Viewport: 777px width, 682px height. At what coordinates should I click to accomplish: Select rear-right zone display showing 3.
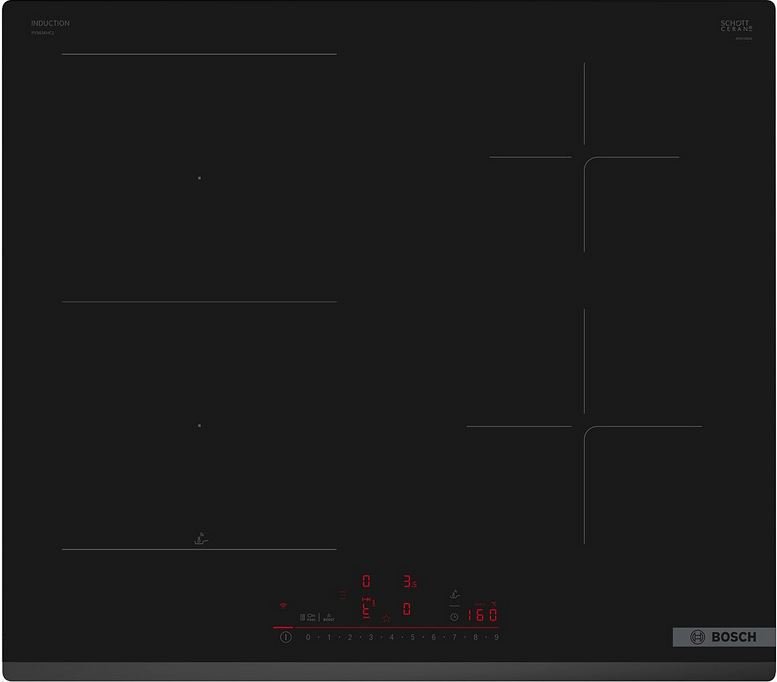(x=409, y=581)
